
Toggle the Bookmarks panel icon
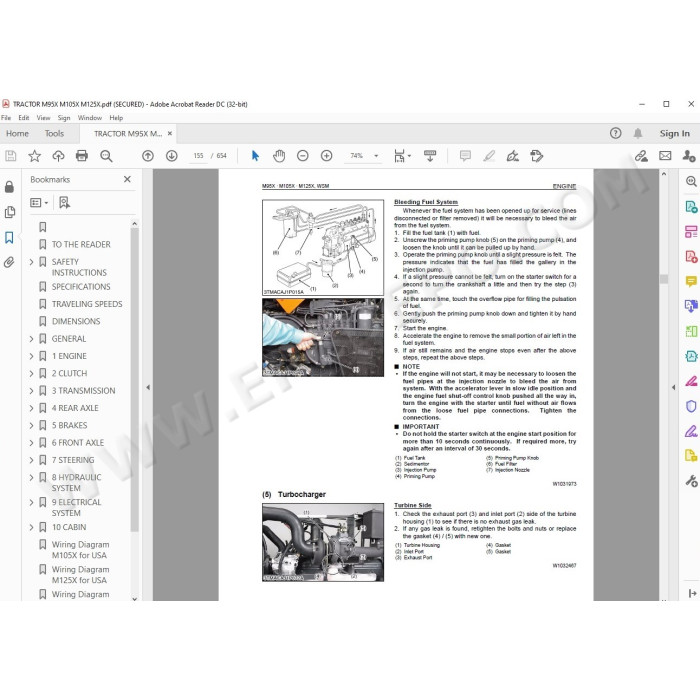point(9,237)
